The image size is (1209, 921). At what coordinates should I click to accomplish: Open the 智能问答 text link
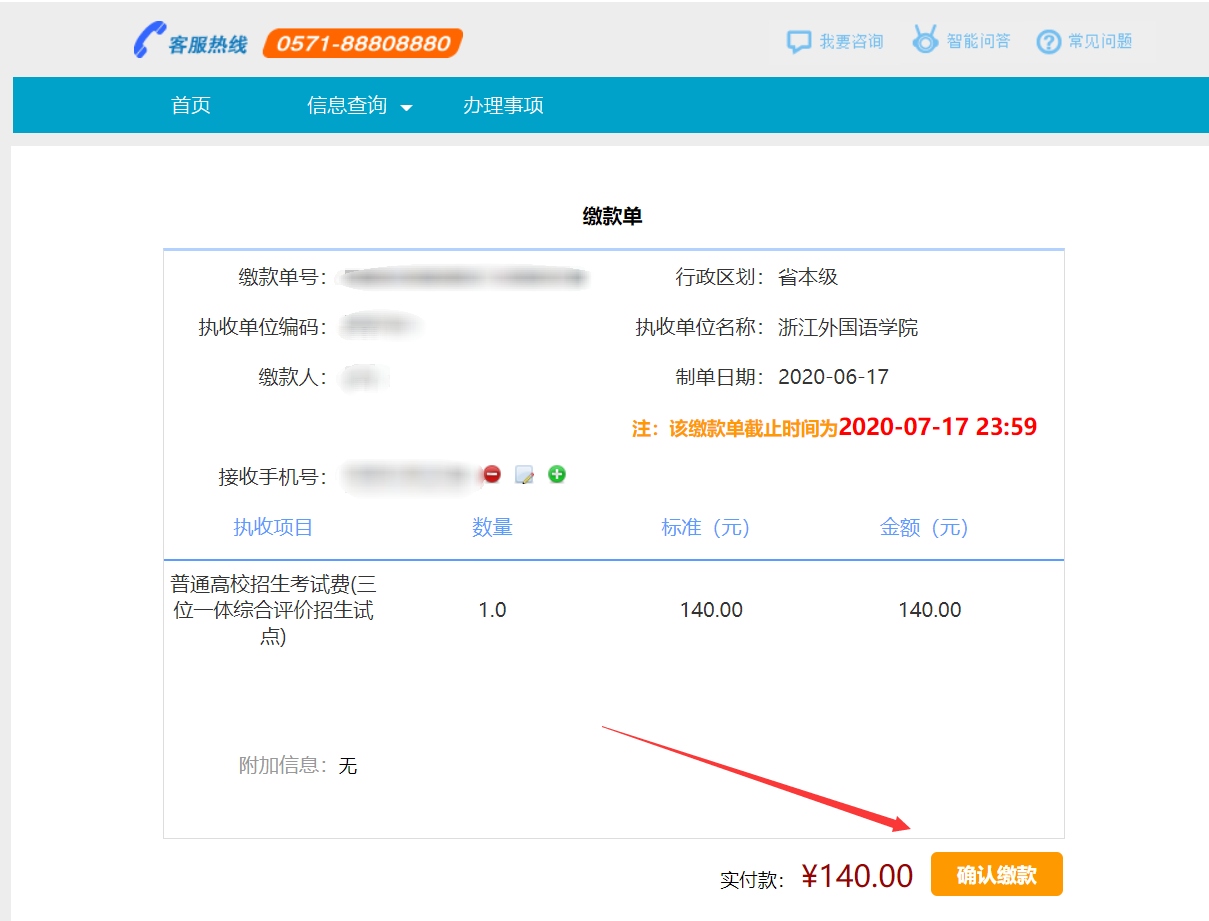(x=978, y=41)
